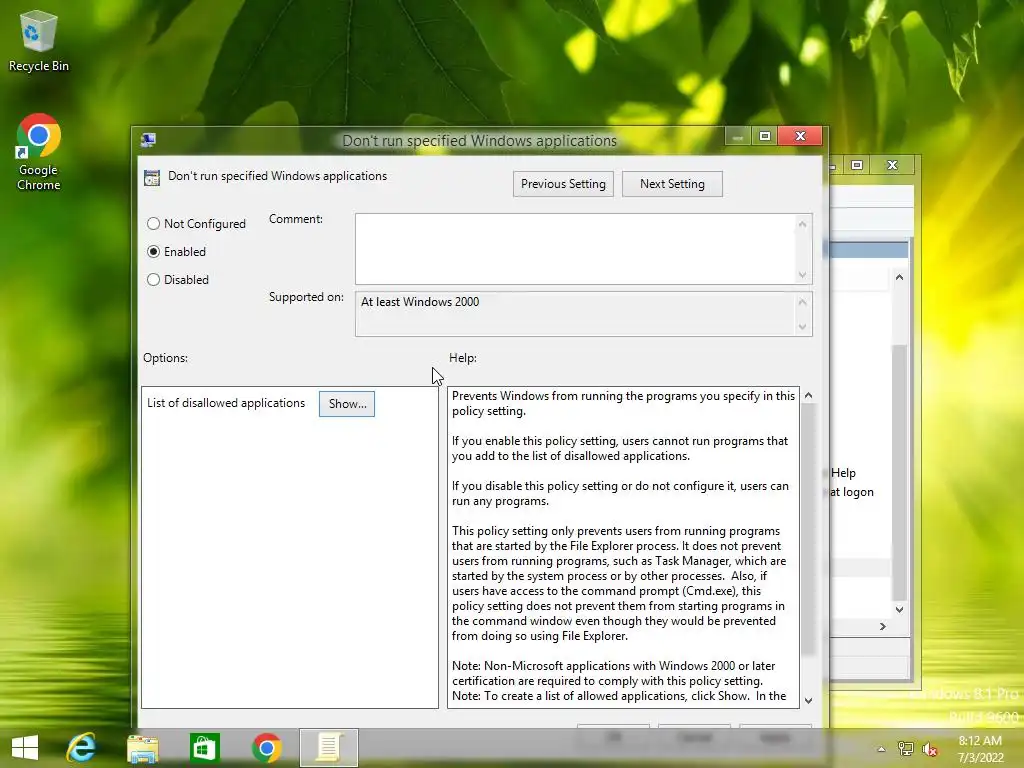Click the Comment box down arrow

(803, 275)
